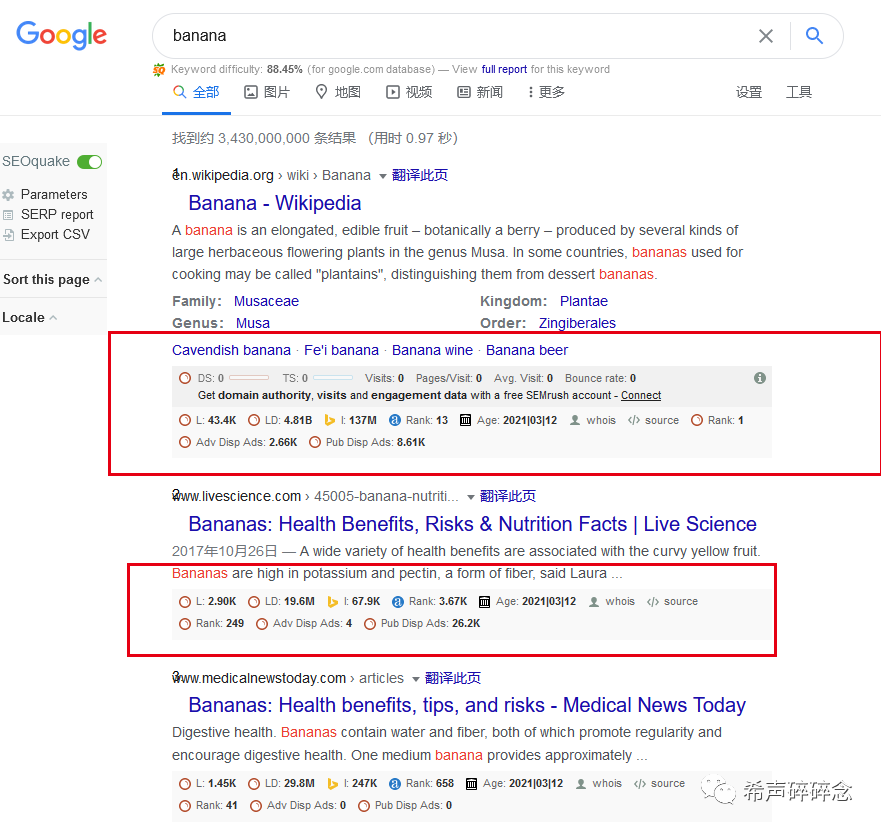Click the blue search magnifier icon
The image size is (881, 830).
tap(814, 36)
